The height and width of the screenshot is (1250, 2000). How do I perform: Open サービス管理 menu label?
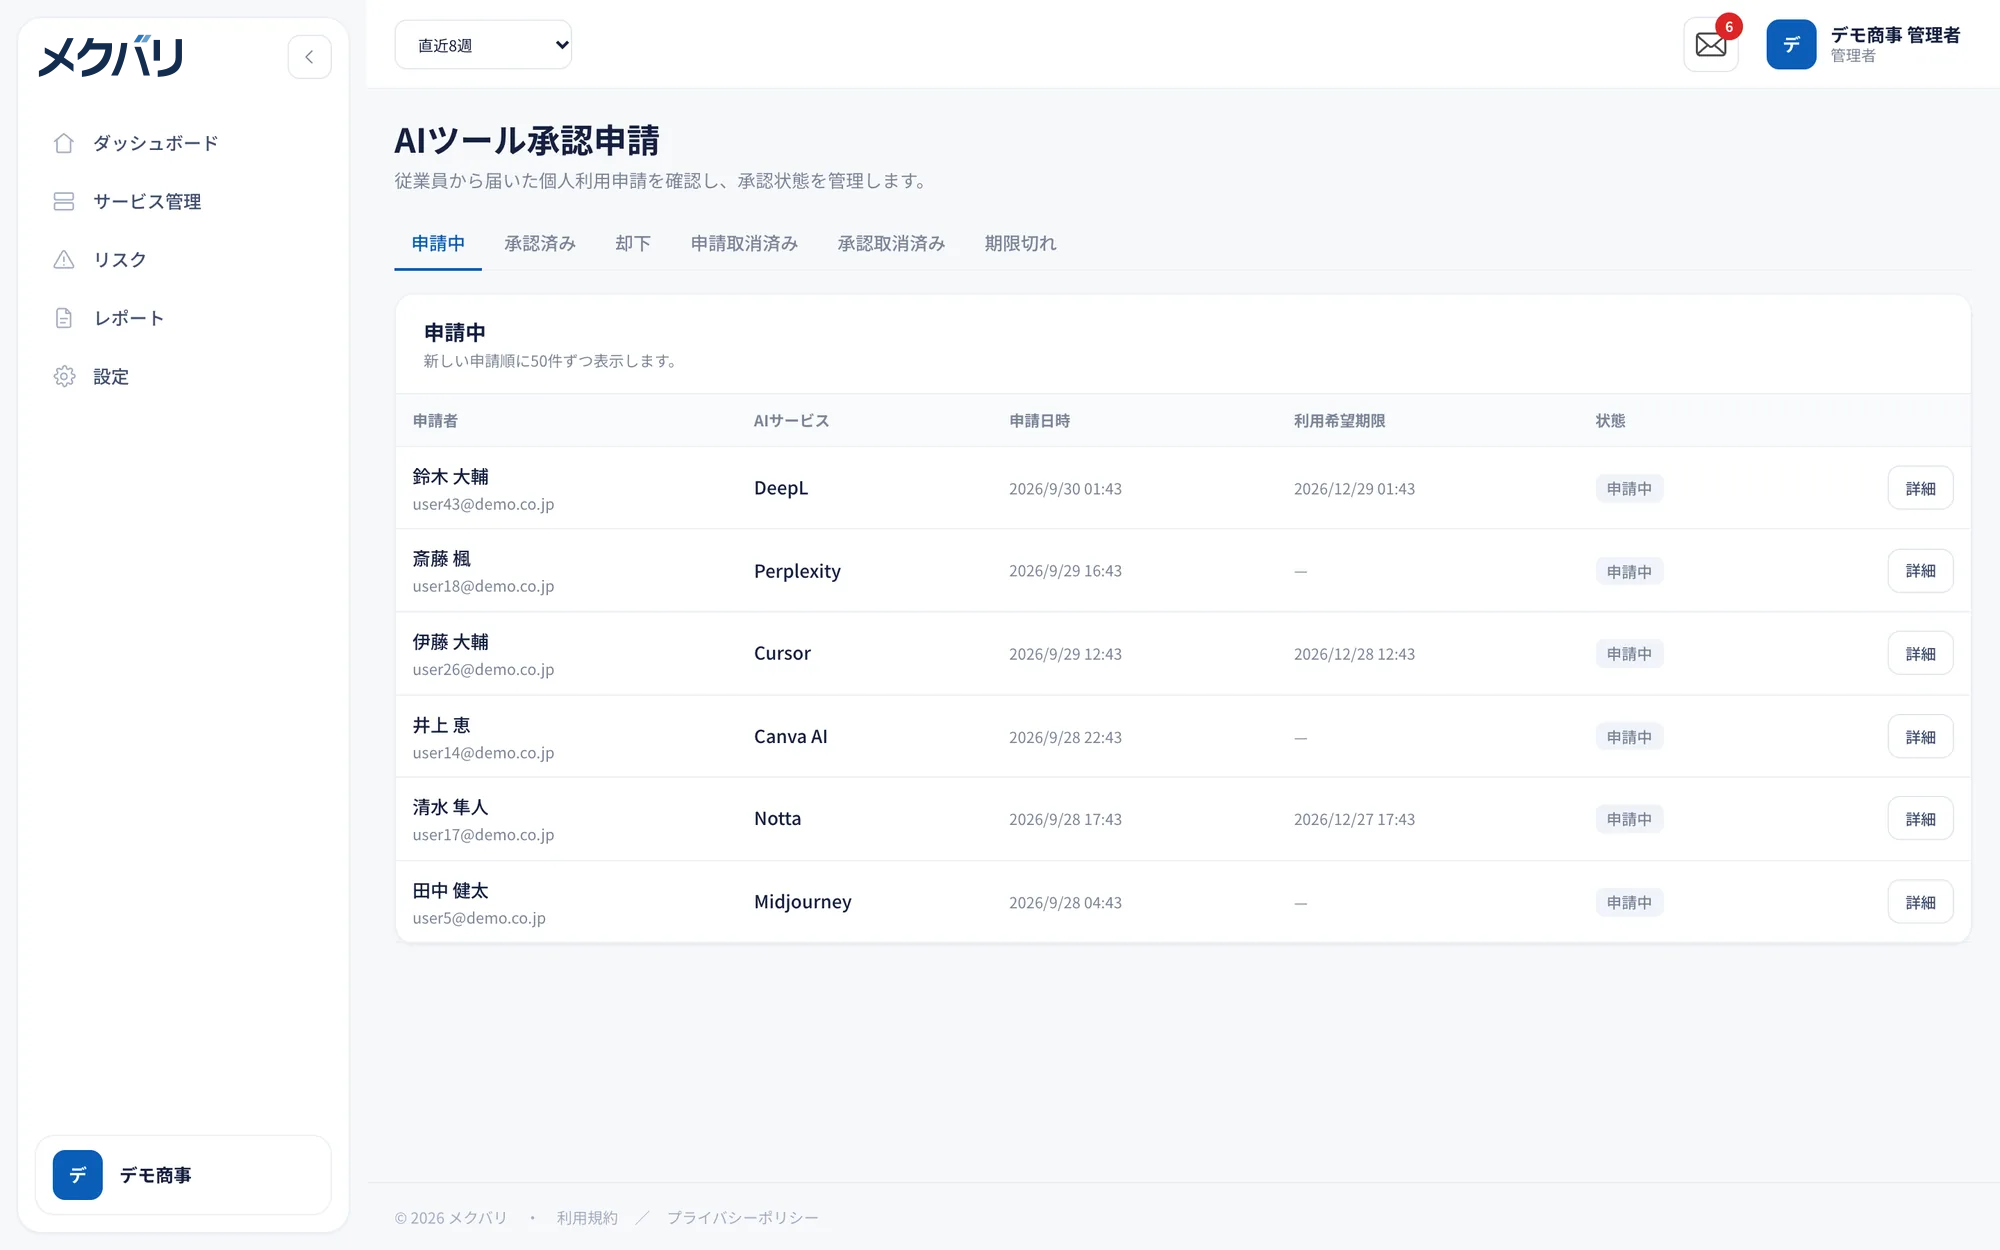tap(147, 201)
